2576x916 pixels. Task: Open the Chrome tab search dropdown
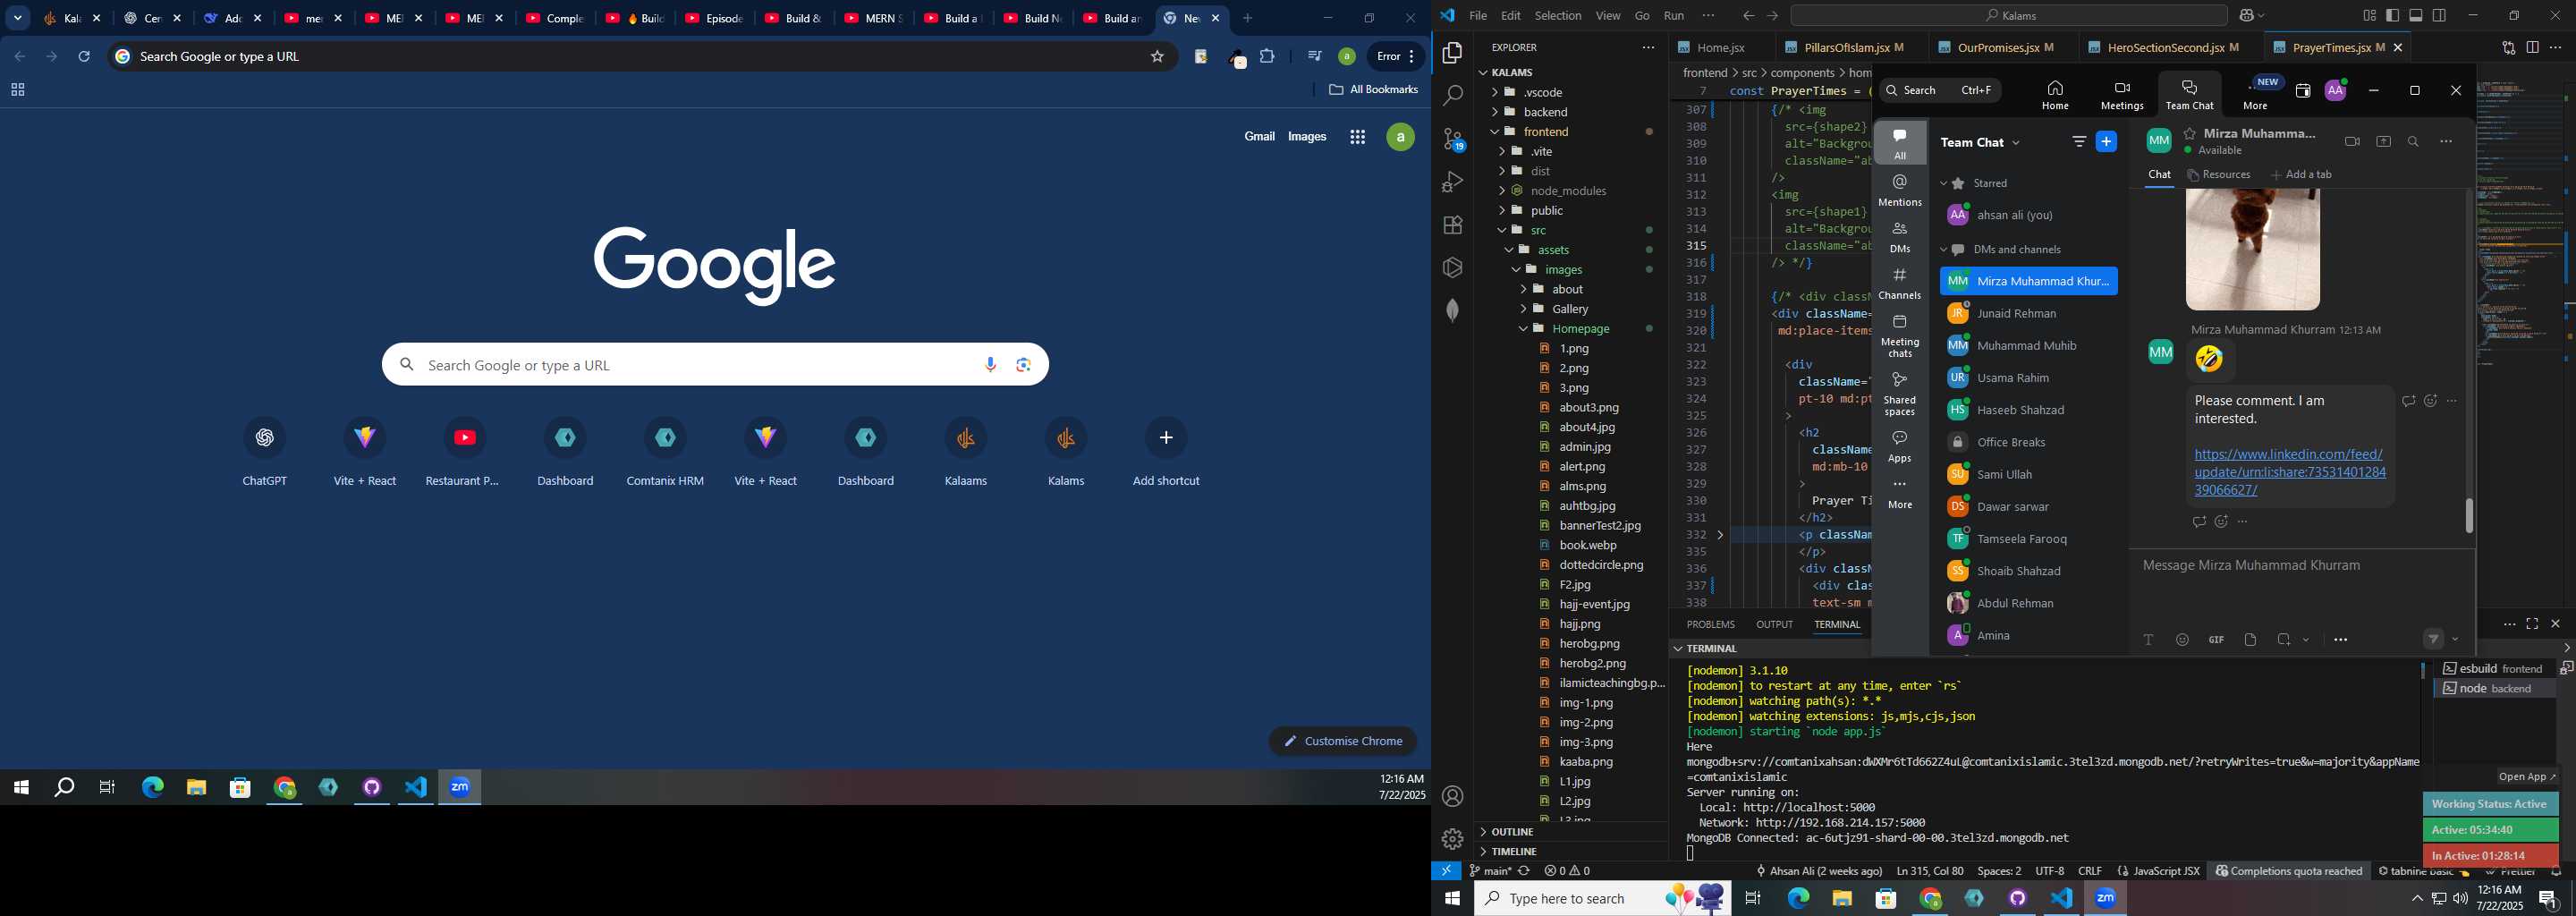tap(18, 18)
